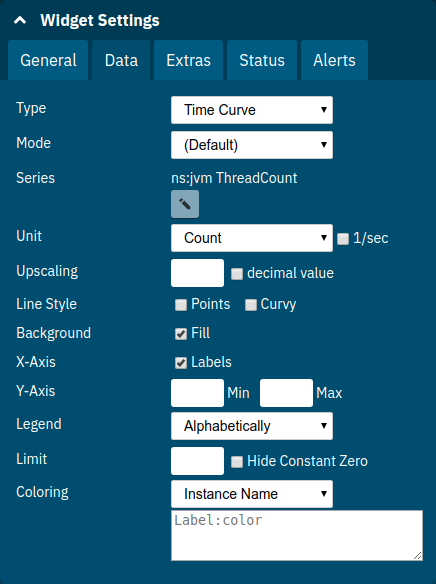Enable Points line style
Image resolution: width=436 pixels, height=584 pixels.
(181, 305)
